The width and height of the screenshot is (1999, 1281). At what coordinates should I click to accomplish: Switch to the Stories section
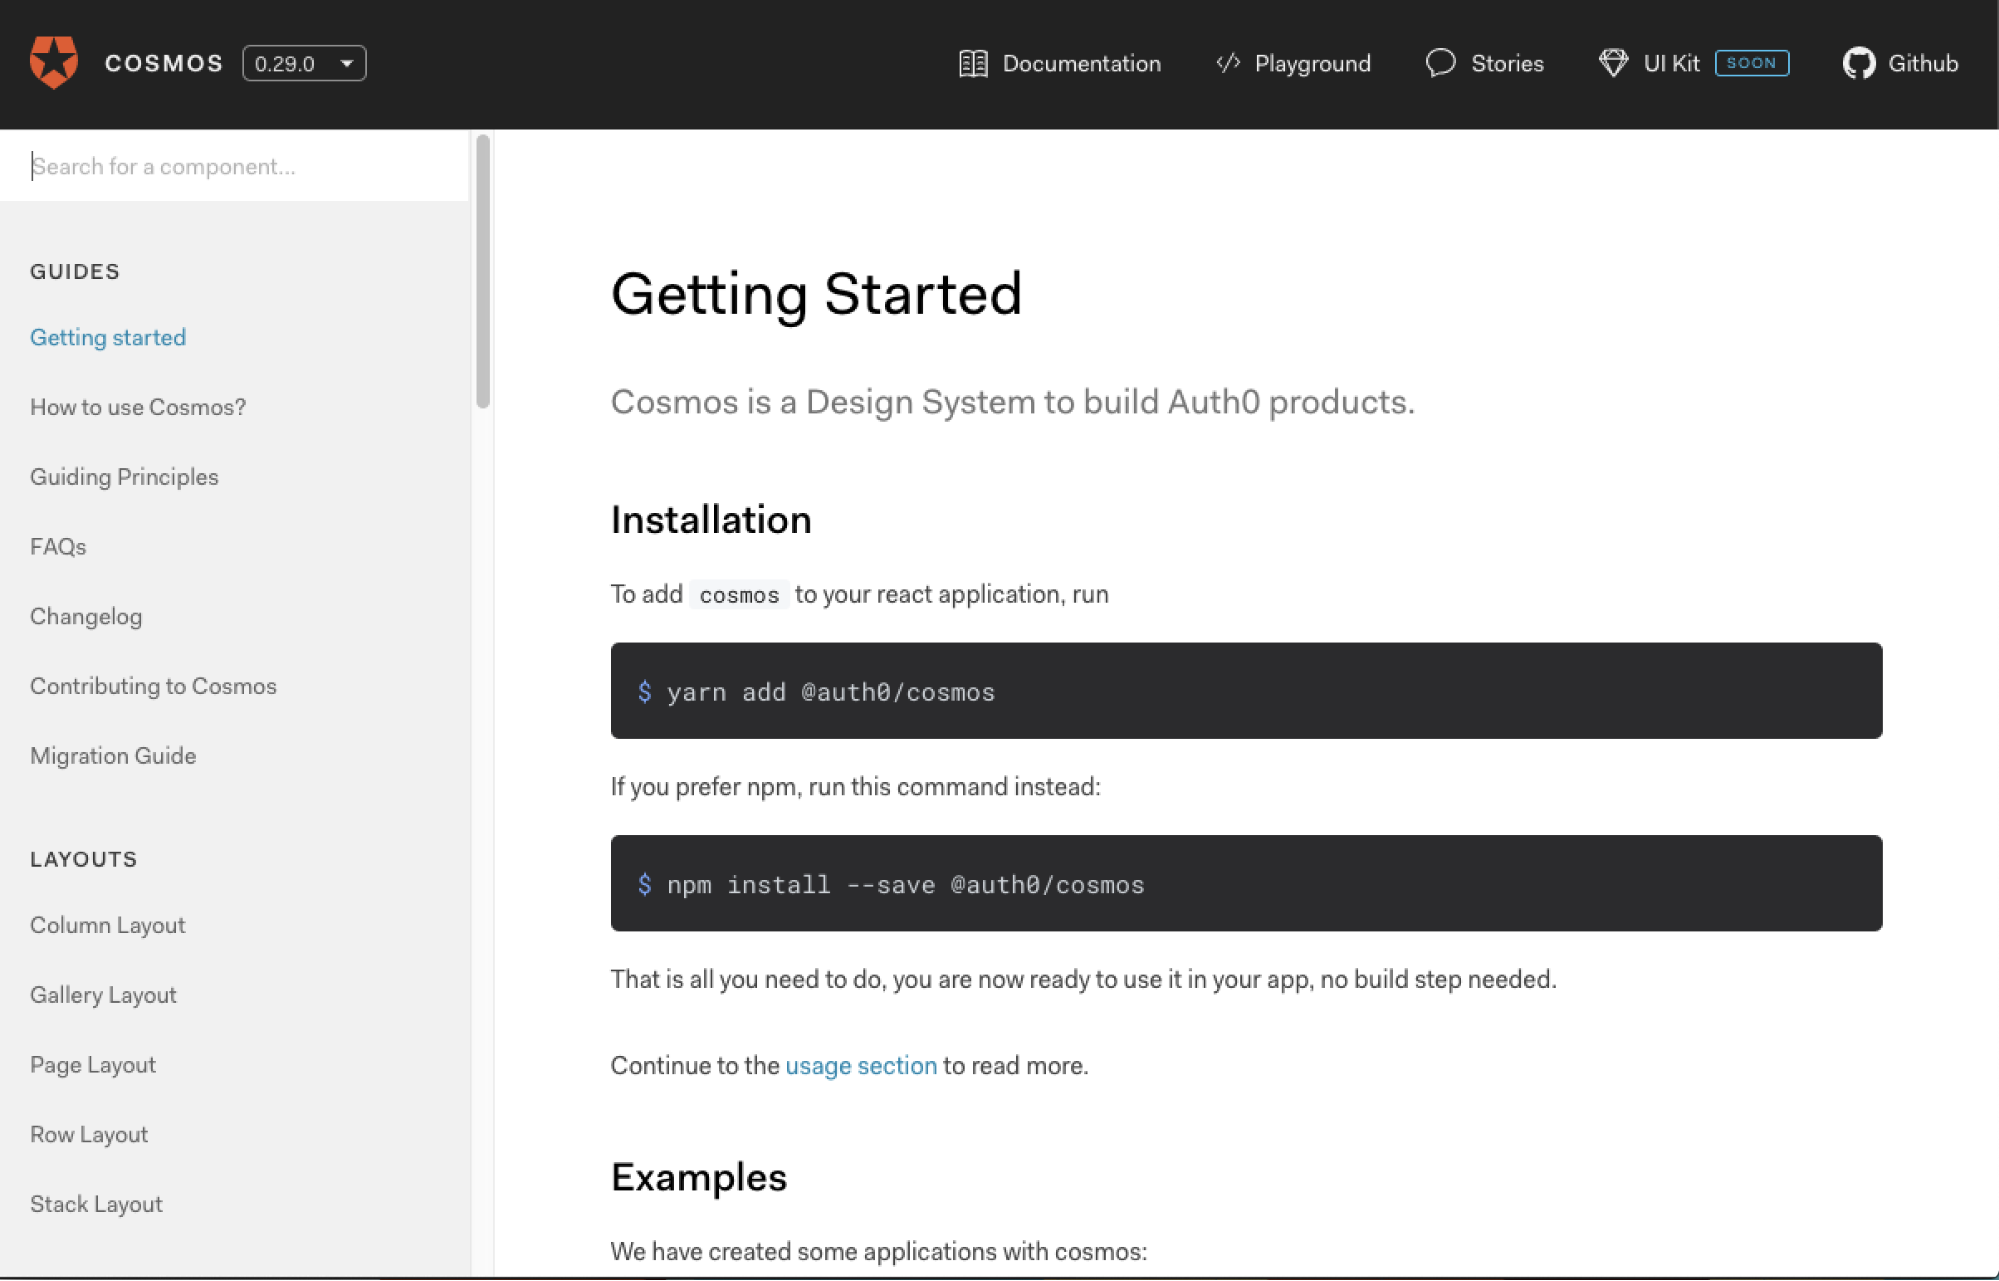pos(1505,63)
